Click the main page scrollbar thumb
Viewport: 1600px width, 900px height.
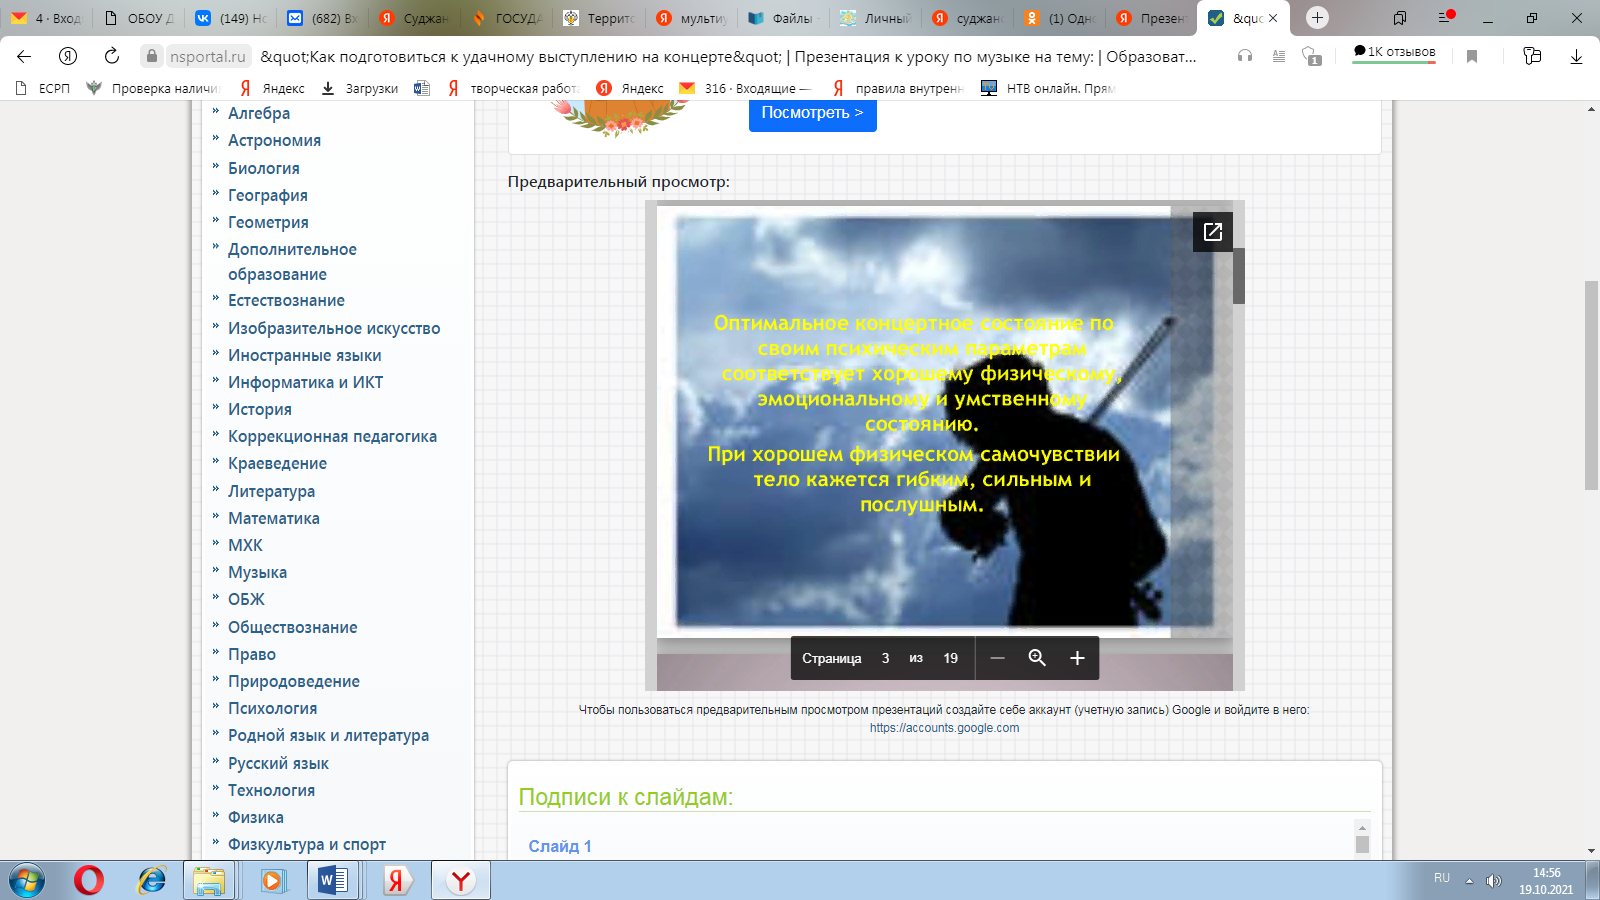click(x=1591, y=386)
